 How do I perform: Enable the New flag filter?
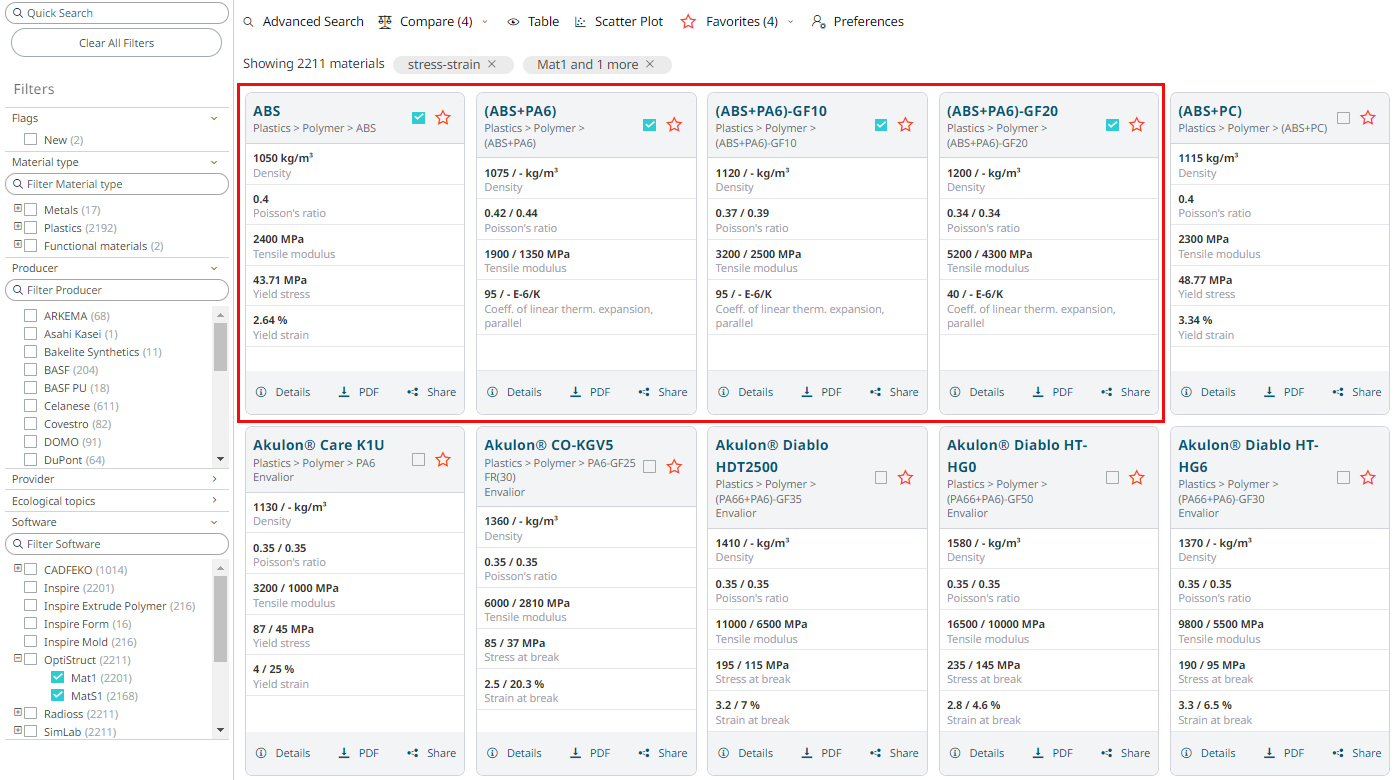(31, 140)
